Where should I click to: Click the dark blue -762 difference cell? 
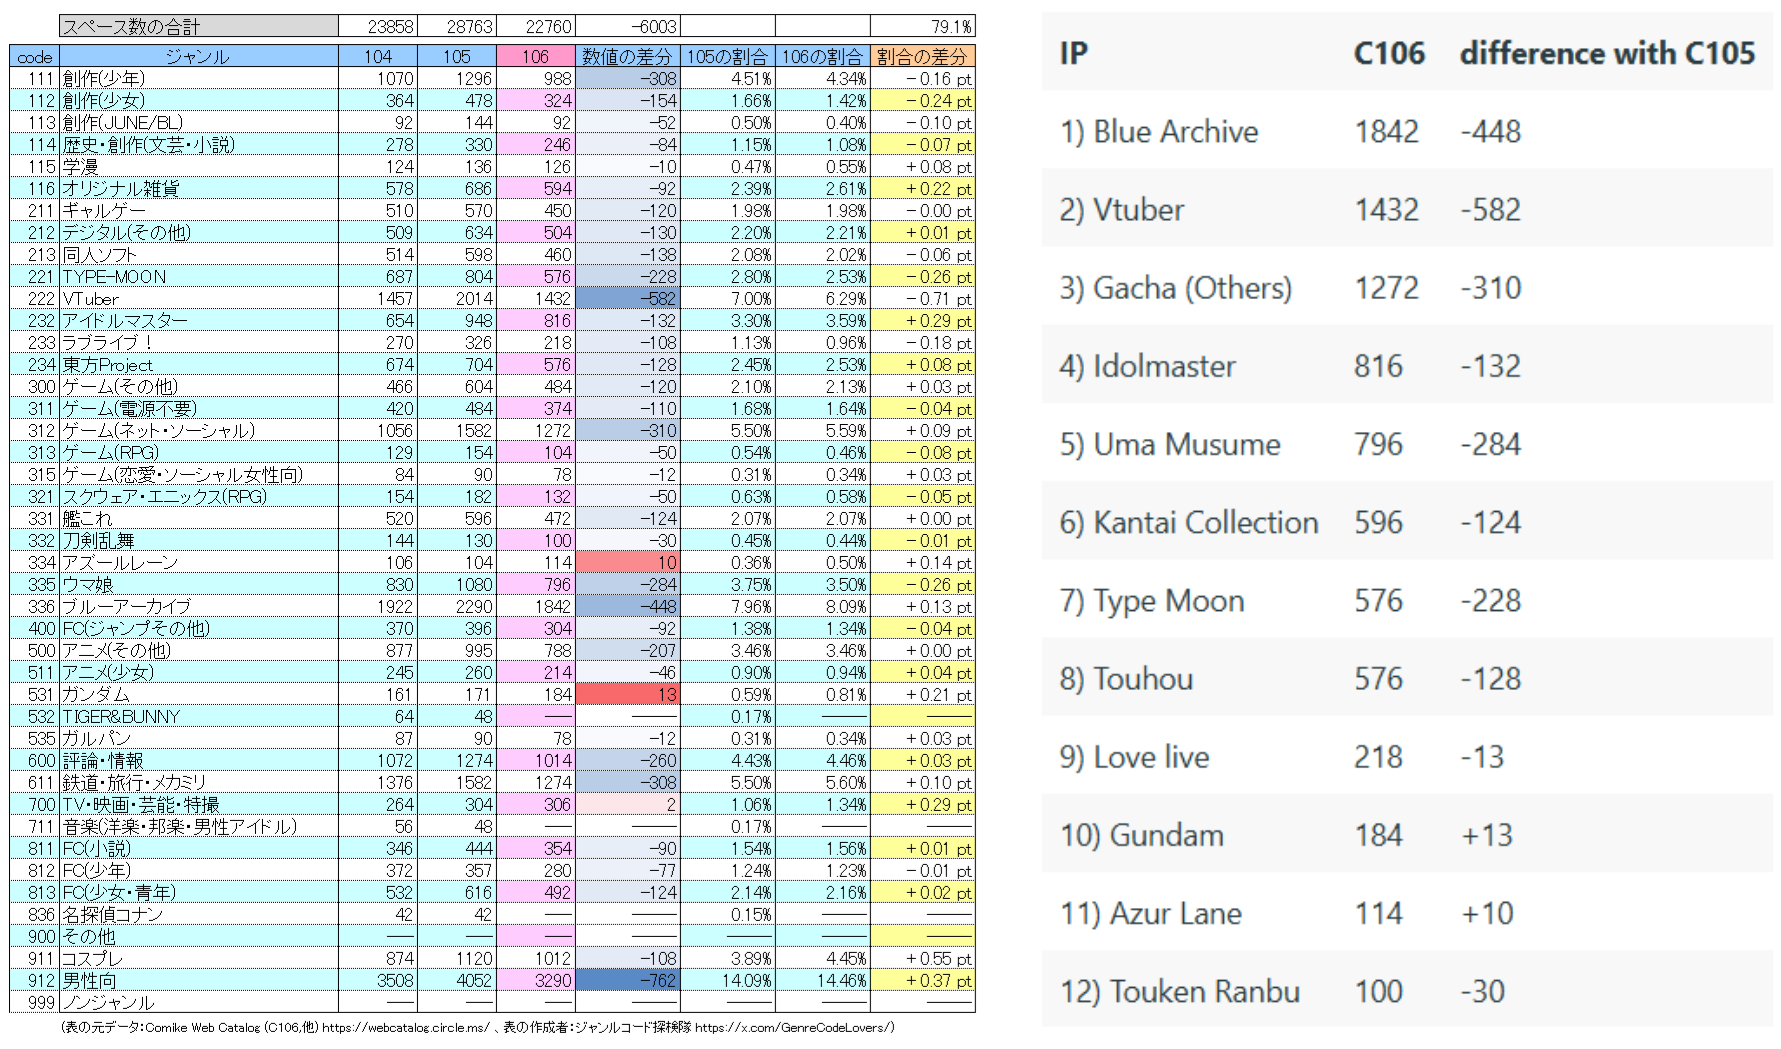click(628, 980)
